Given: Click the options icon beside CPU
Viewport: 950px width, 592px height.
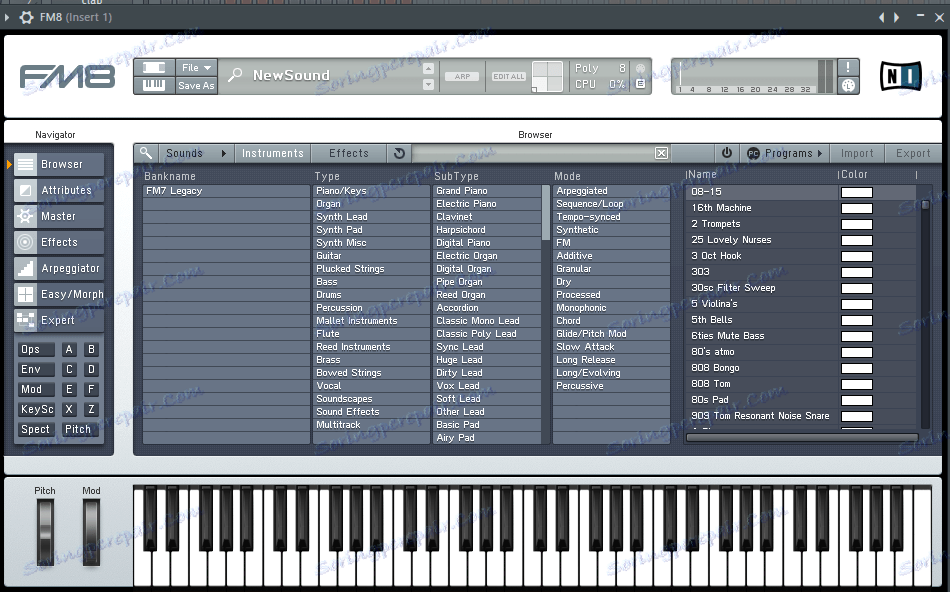Looking at the screenshot, I should pos(640,84).
